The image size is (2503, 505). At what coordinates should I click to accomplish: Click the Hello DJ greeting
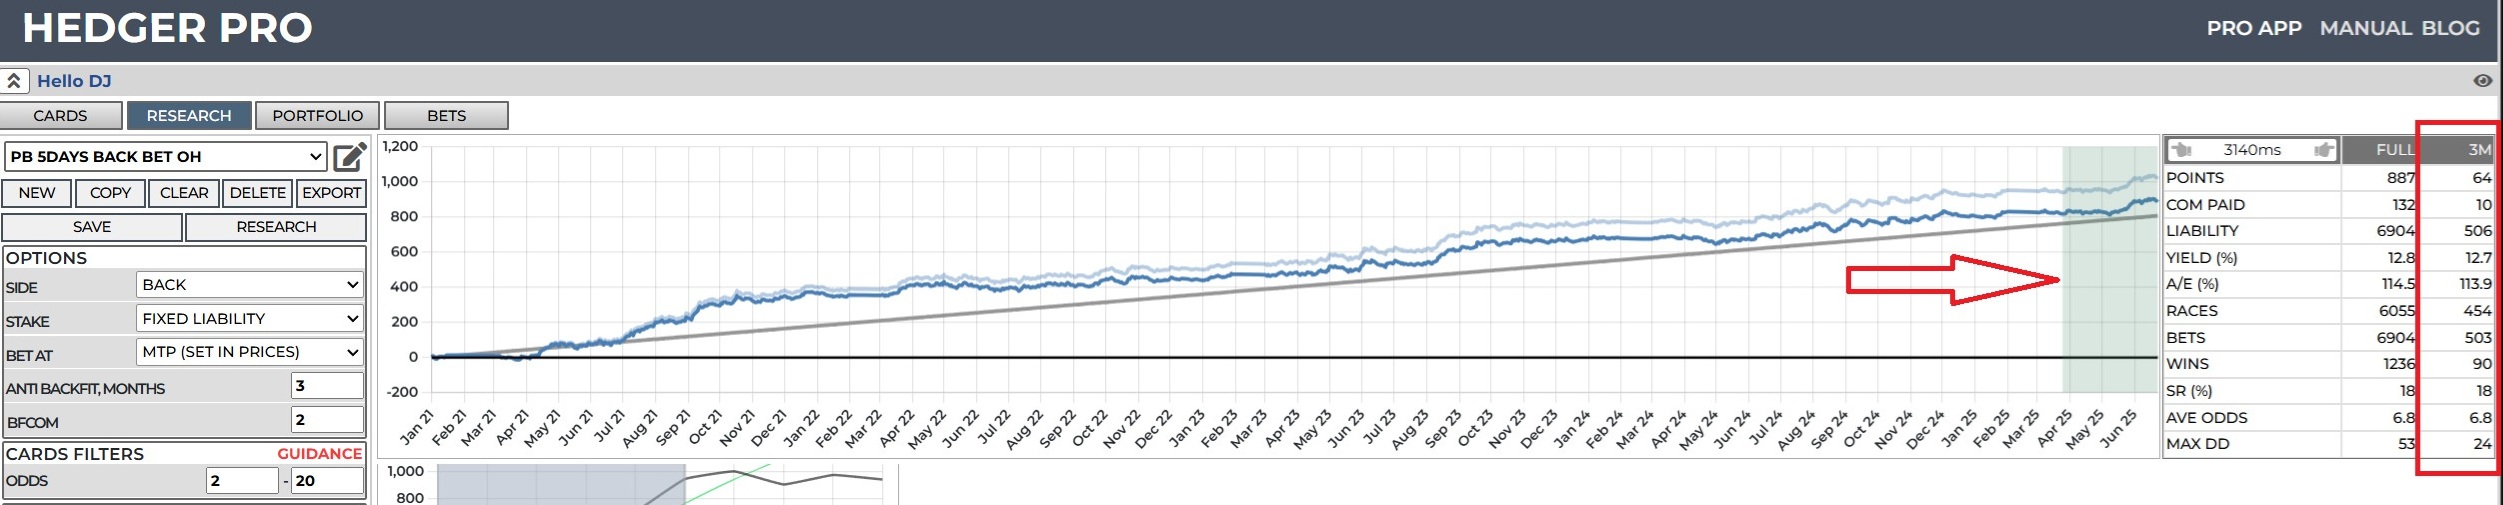tap(74, 81)
